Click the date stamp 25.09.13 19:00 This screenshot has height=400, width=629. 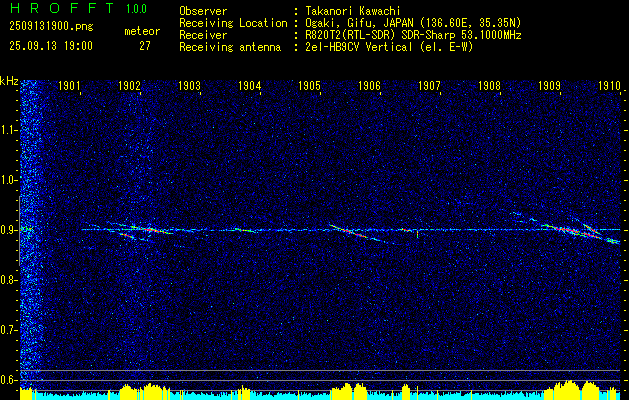(51, 46)
